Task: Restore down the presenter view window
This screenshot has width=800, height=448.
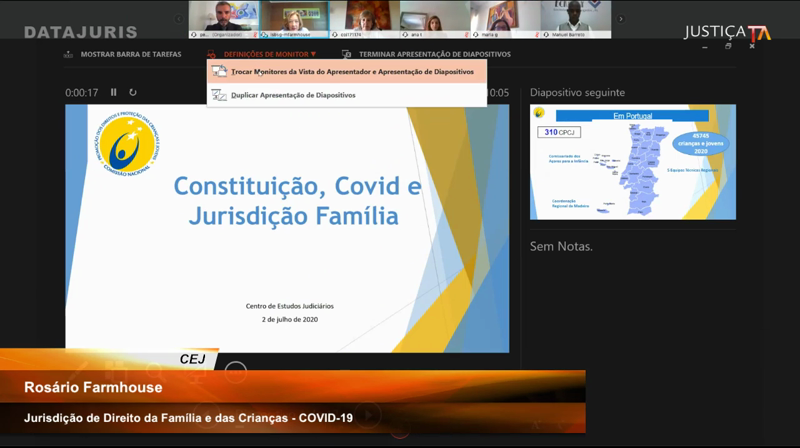Action: pos(728,45)
